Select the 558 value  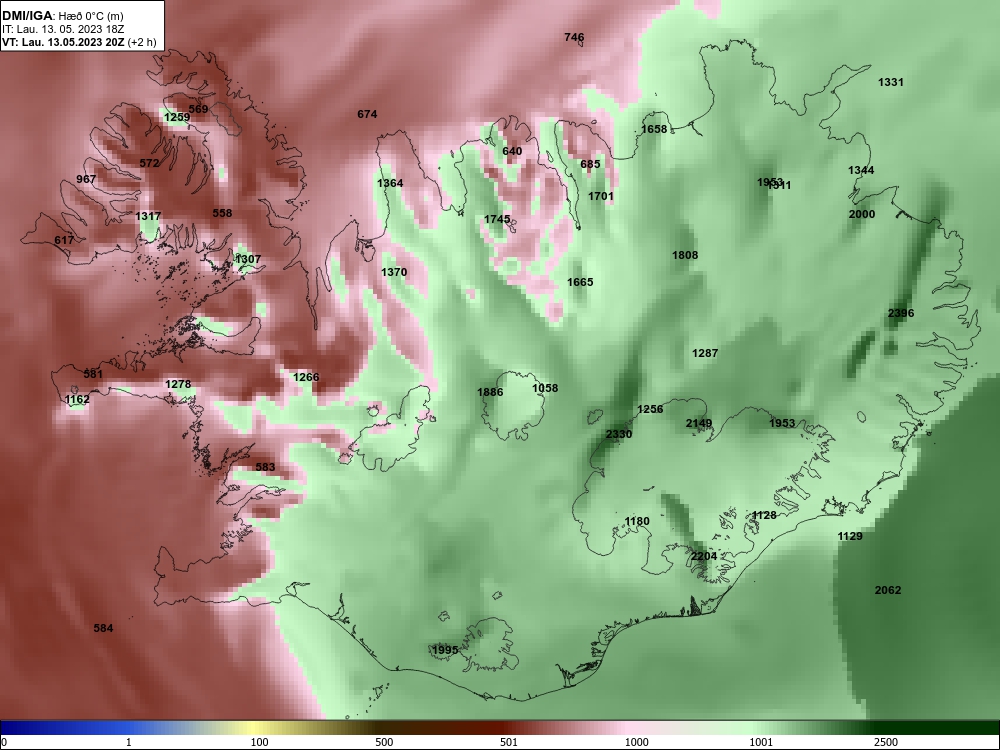tap(222, 213)
